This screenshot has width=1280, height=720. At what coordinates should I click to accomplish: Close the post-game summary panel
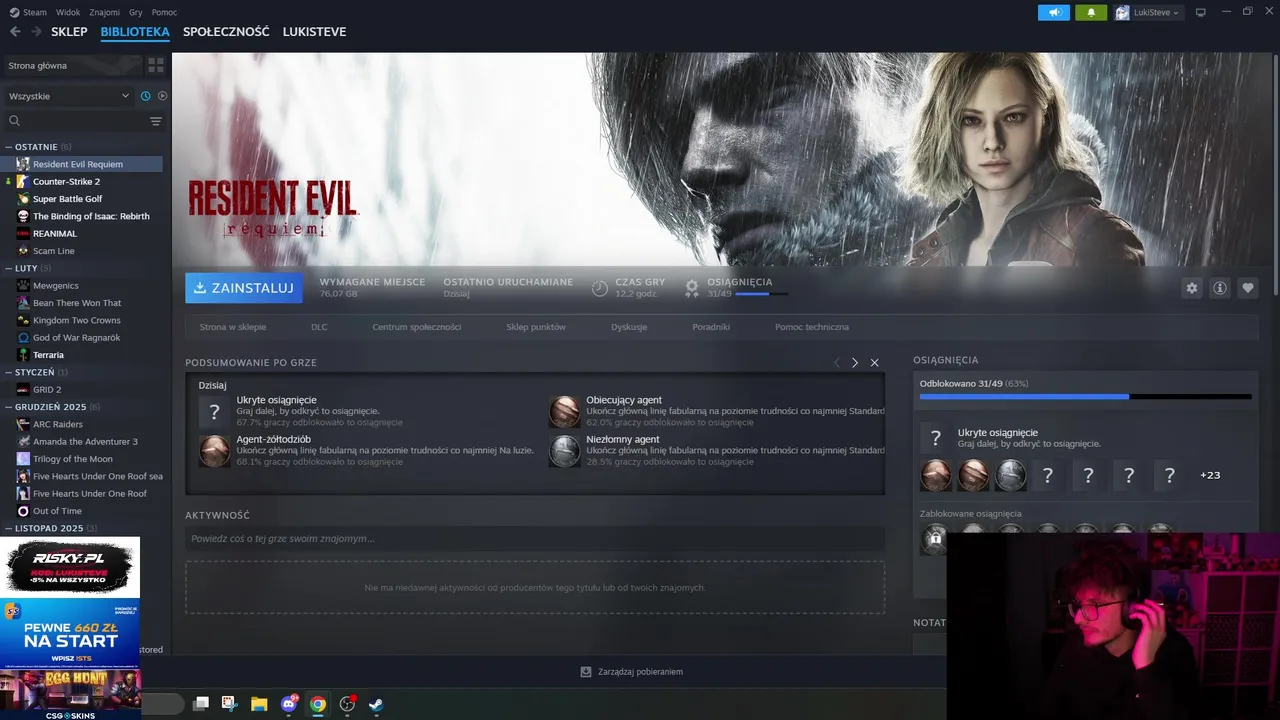874,363
